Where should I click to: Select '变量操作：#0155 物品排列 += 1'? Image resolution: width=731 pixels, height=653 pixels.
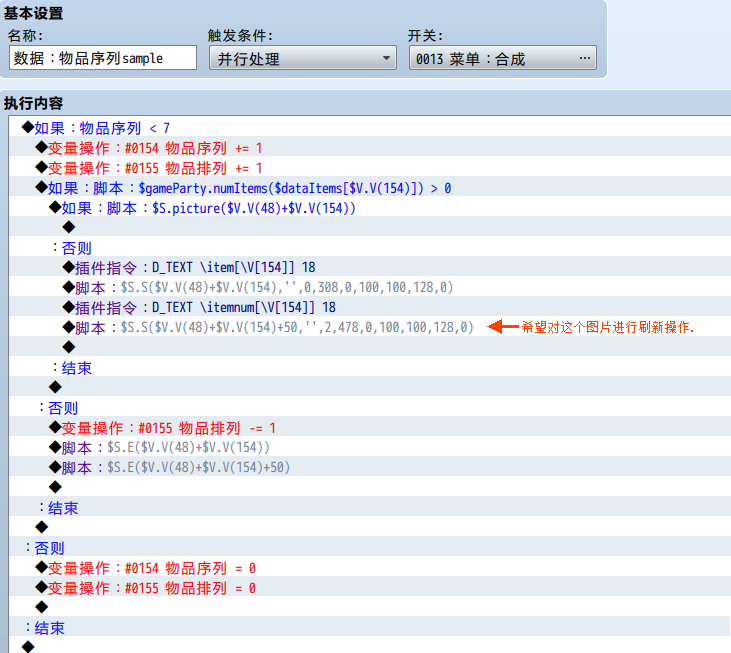click(x=149, y=168)
